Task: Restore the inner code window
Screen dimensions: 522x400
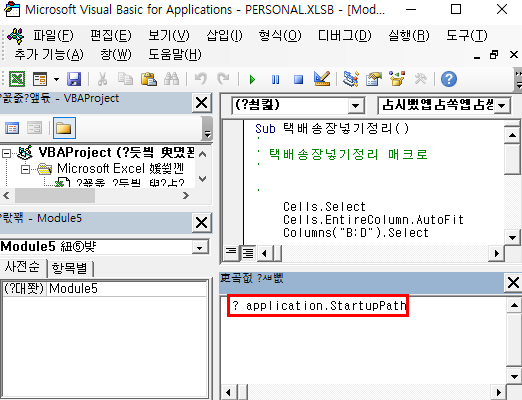Action: (x=494, y=54)
